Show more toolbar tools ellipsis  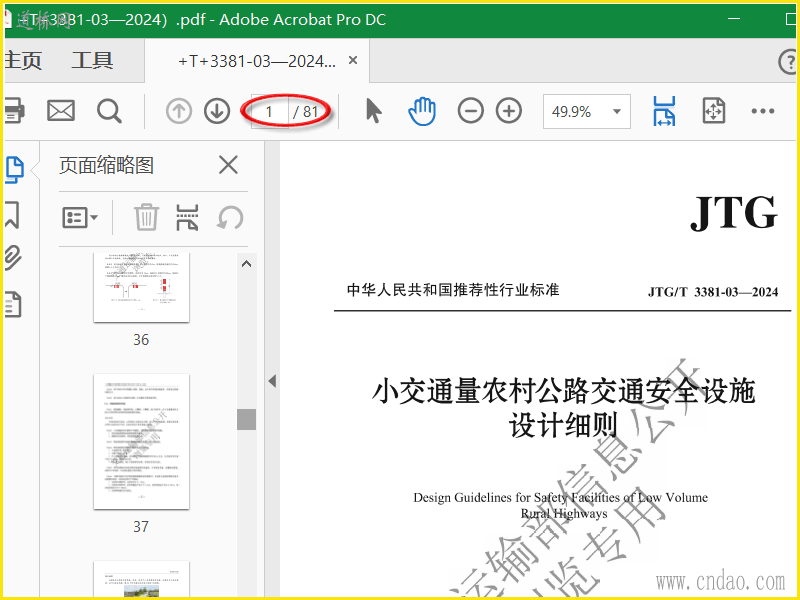(763, 111)
